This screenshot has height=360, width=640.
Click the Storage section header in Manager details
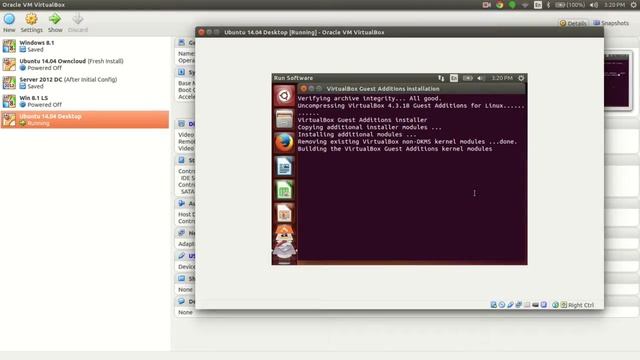click(186, 160)
